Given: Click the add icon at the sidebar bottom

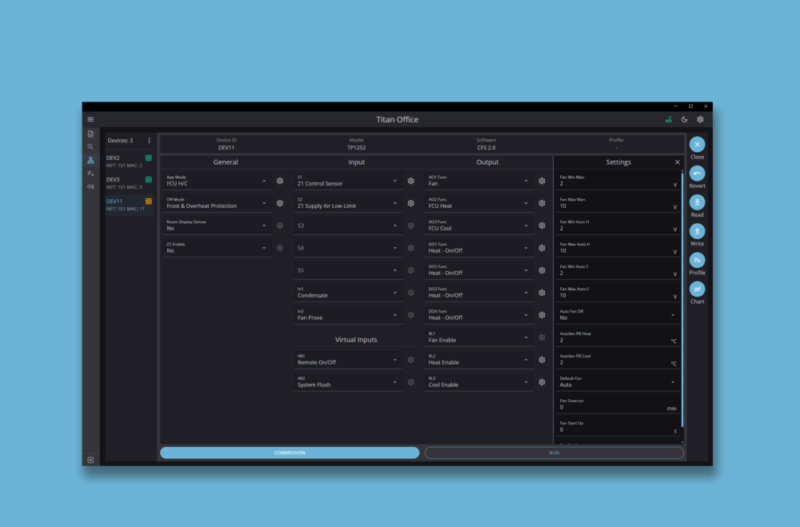Looking at the screenshot, I should (x=91, y=460).
